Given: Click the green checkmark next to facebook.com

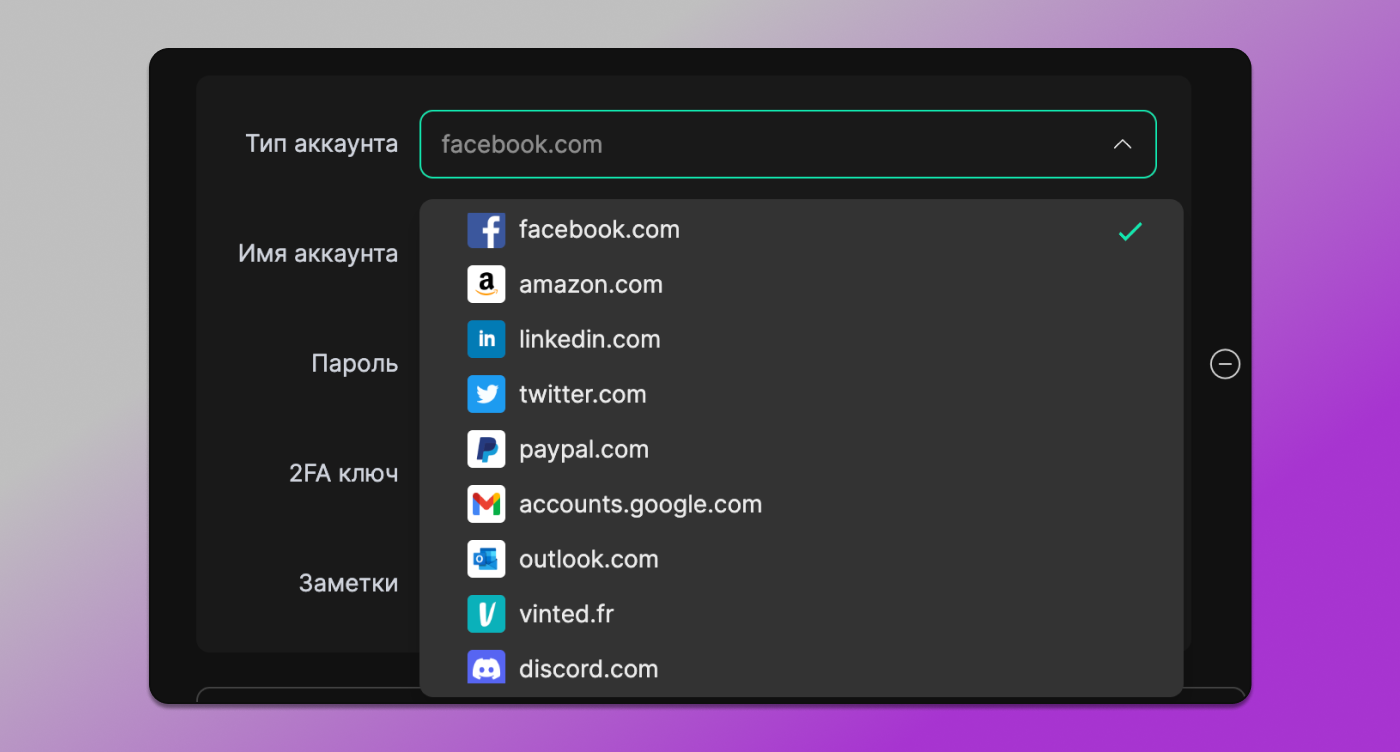Looking at the screenshot, I should (1130, 231).
